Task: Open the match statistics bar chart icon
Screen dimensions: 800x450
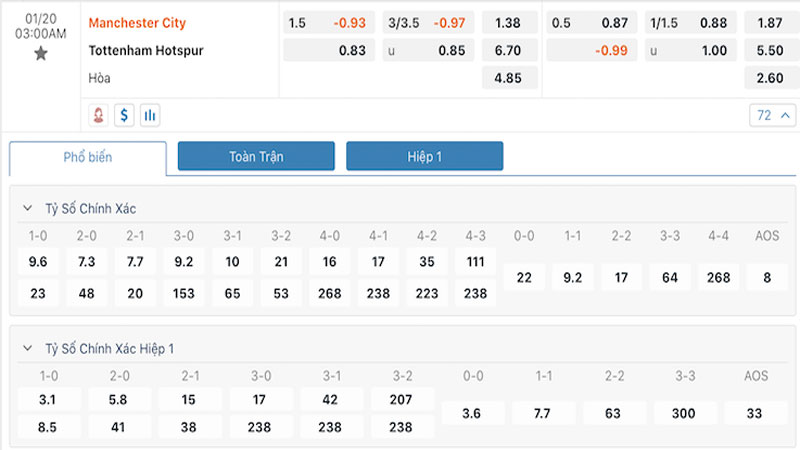Action: coord(150,115)
